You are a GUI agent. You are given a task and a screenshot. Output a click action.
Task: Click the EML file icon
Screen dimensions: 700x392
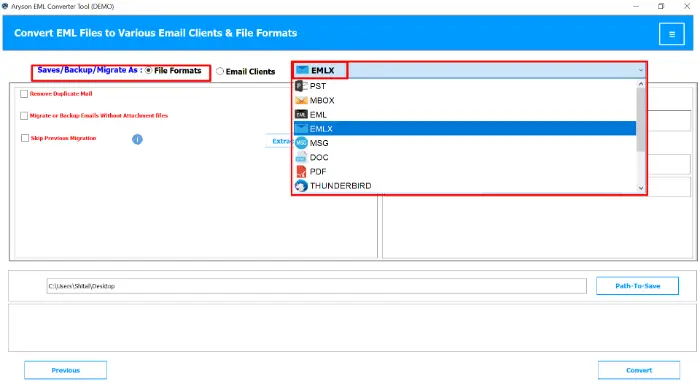click(301, 115)
